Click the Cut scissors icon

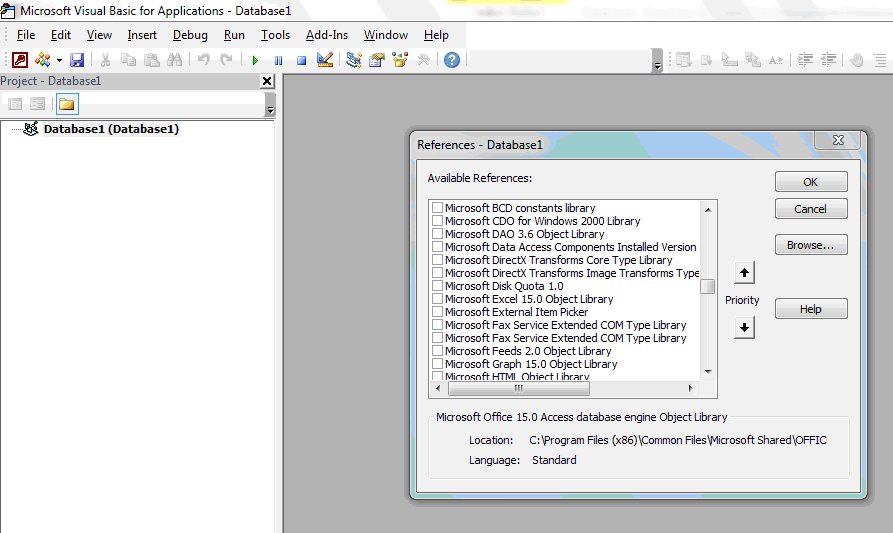click(105, 59)
